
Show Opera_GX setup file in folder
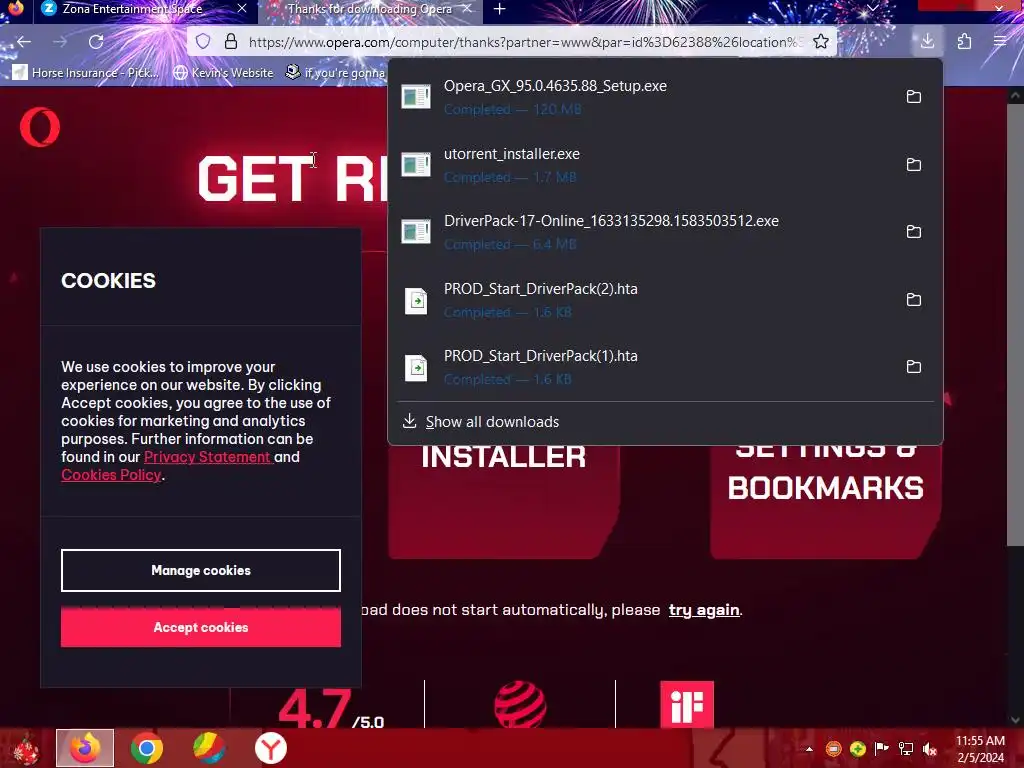pos(914,97)
